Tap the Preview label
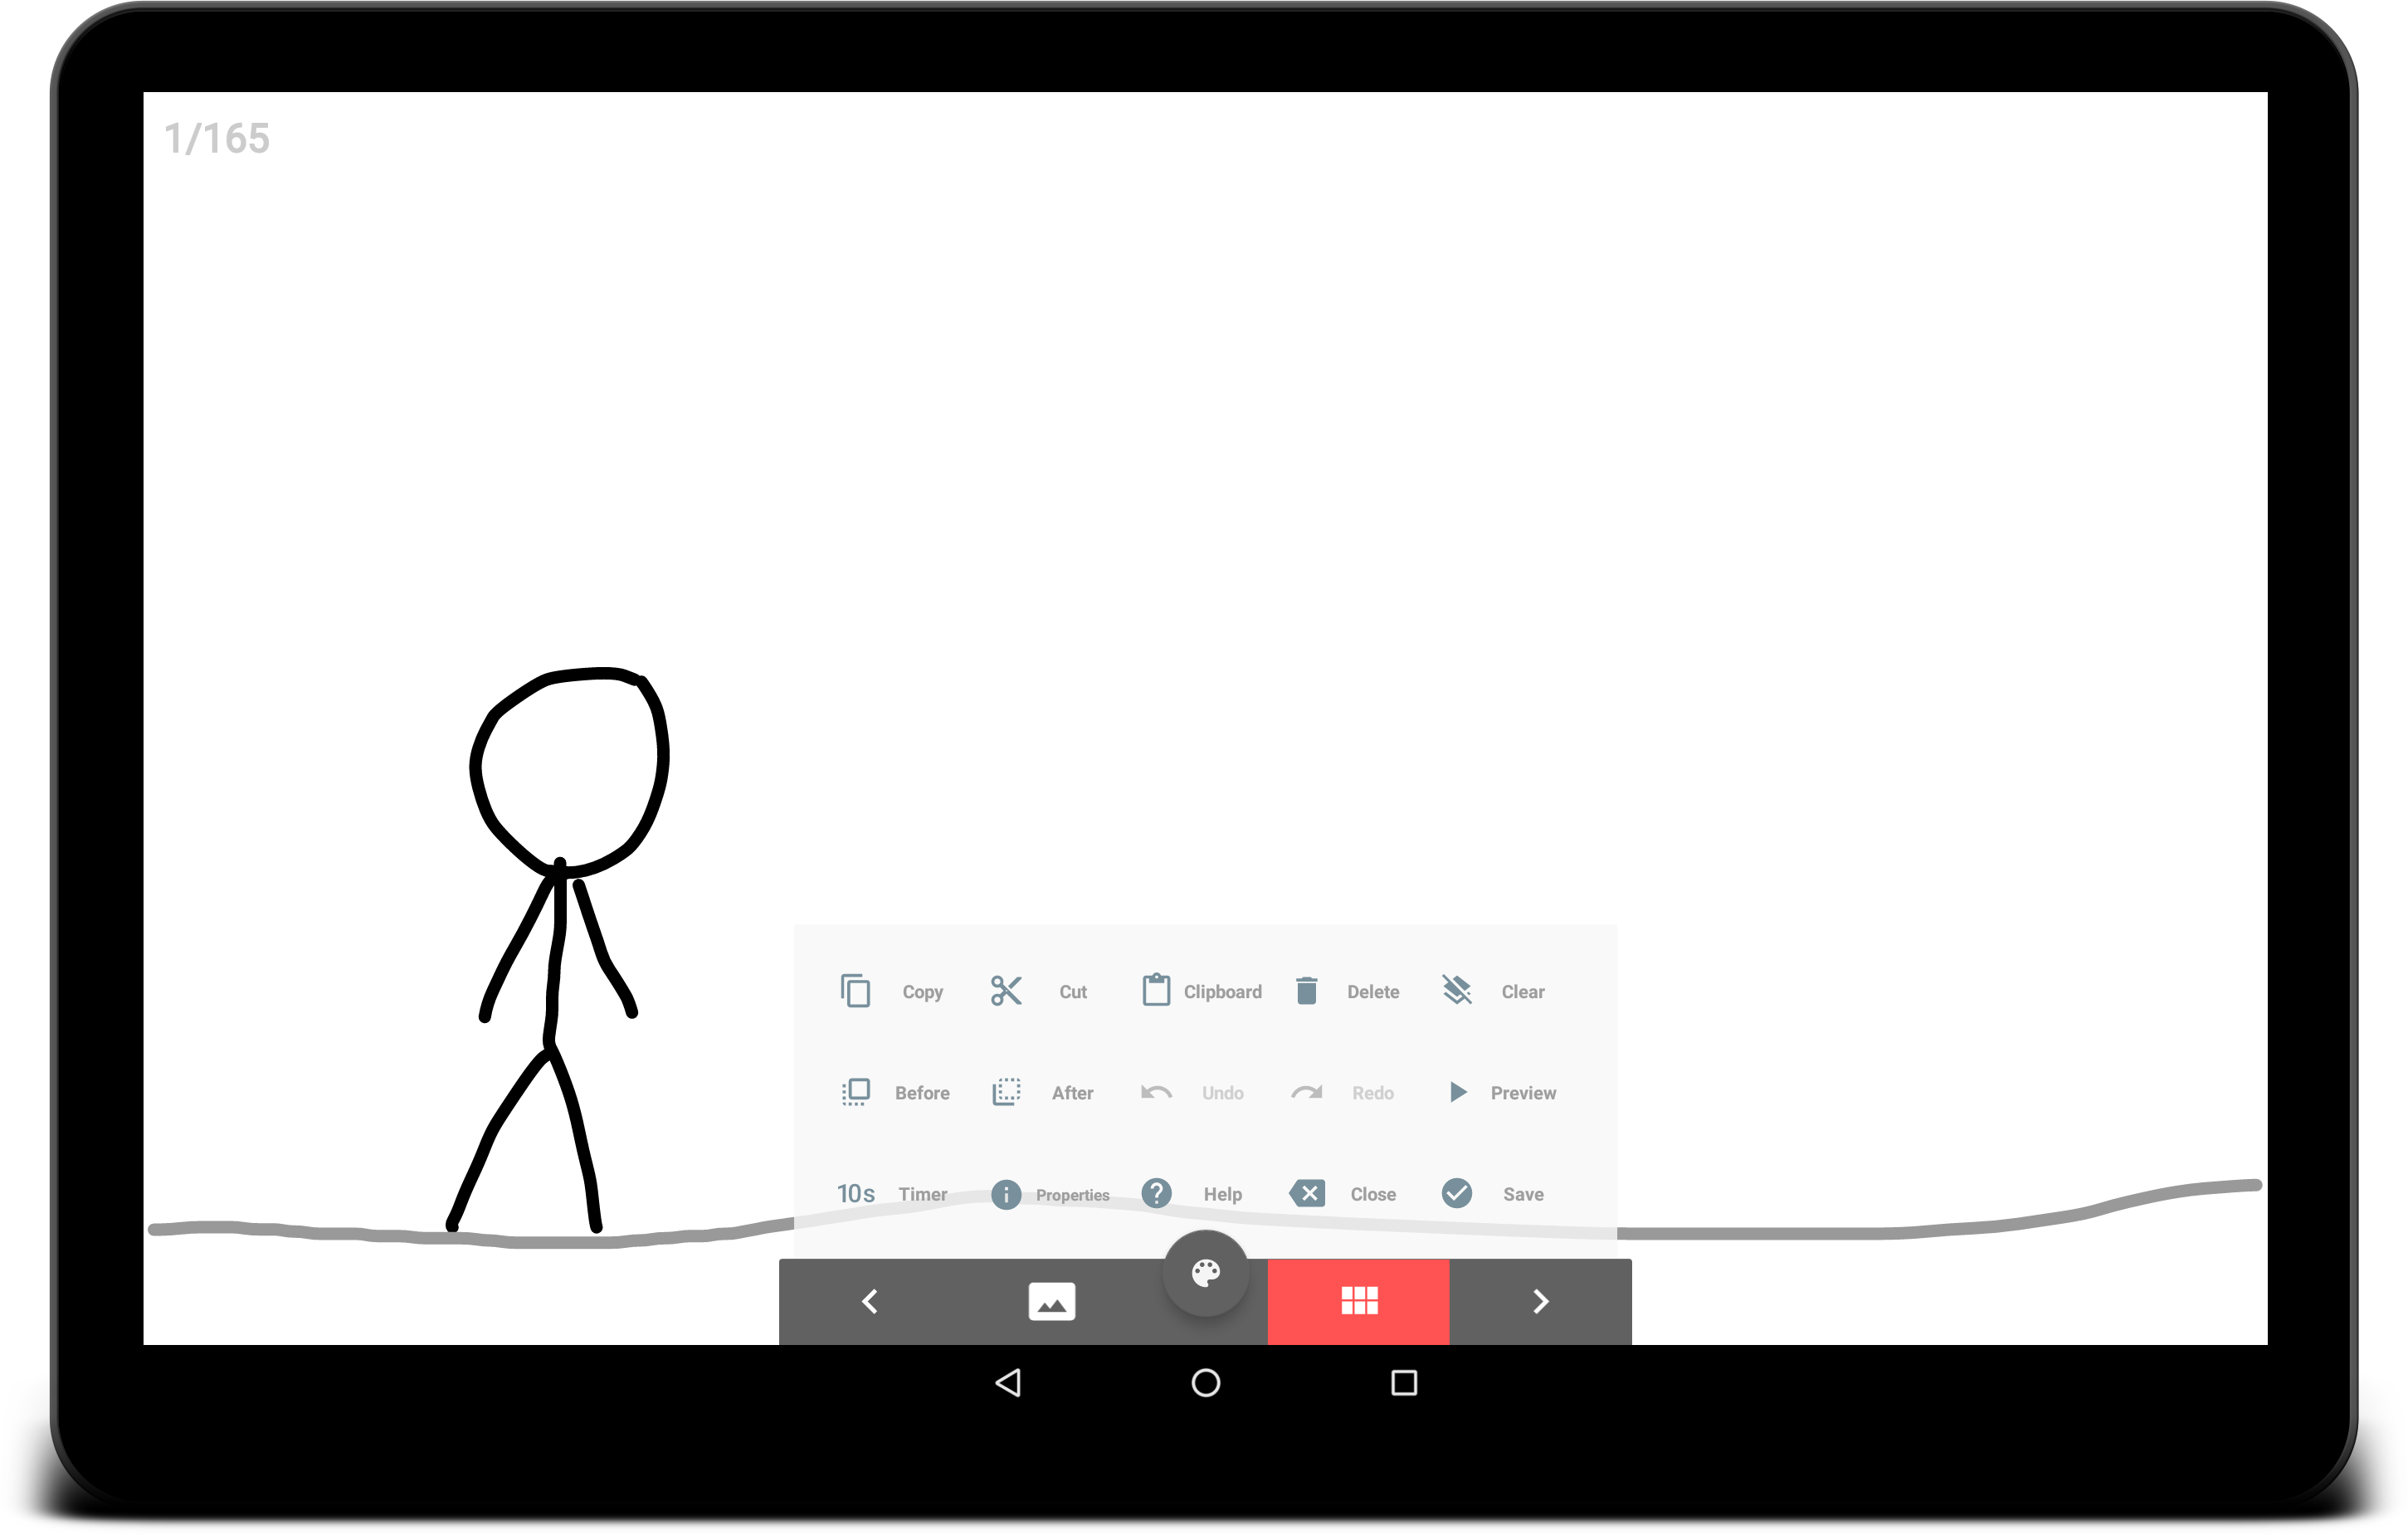 1523,1093
